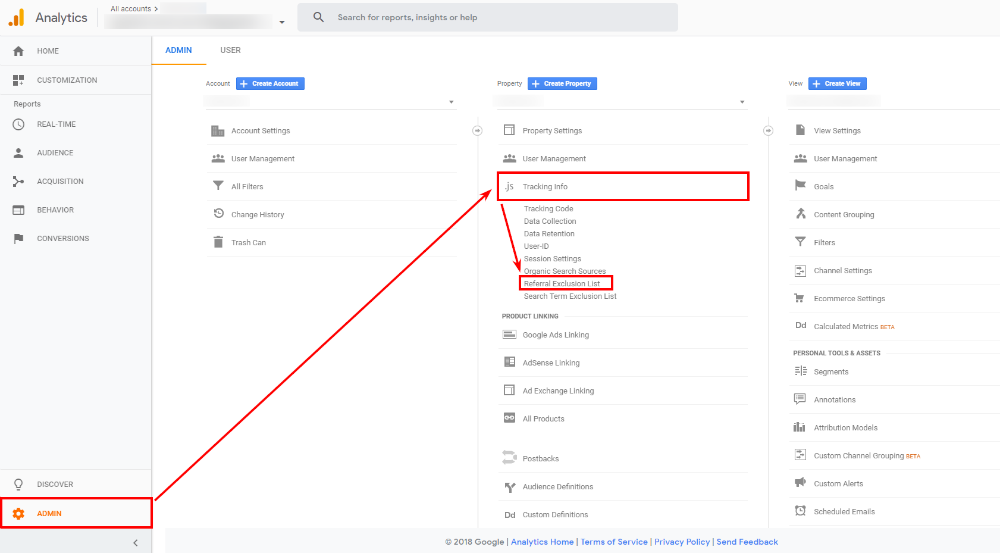The height and width of the screenshot is (553, 1000).
Task: Click the Discover lightbulb icon
Action: pos(18,484)
